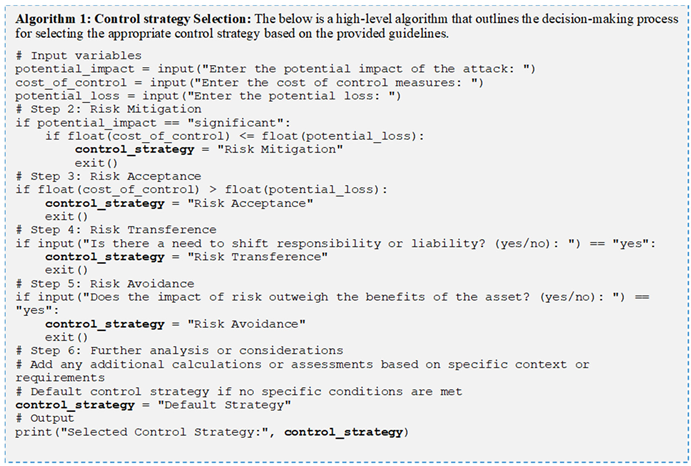691x466 pixels.
Task: Click the "Risk Avoidance" strategy assignment line
Action: pyautogui.click(x=176, y=323)
